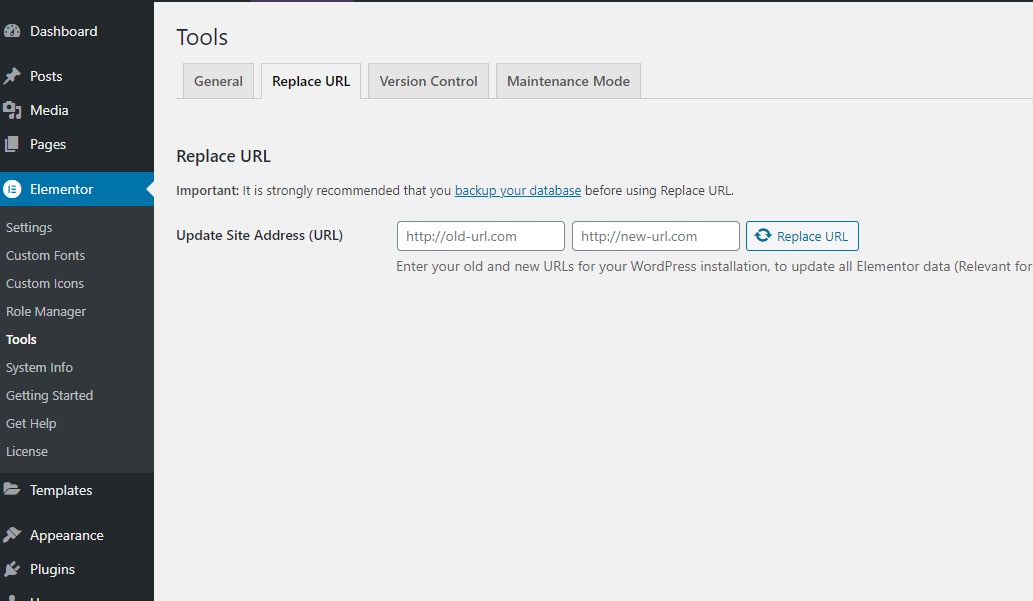The image size is (1033, 601).
Task: Select the Elementor menu item
Action: tap(76, 189)
